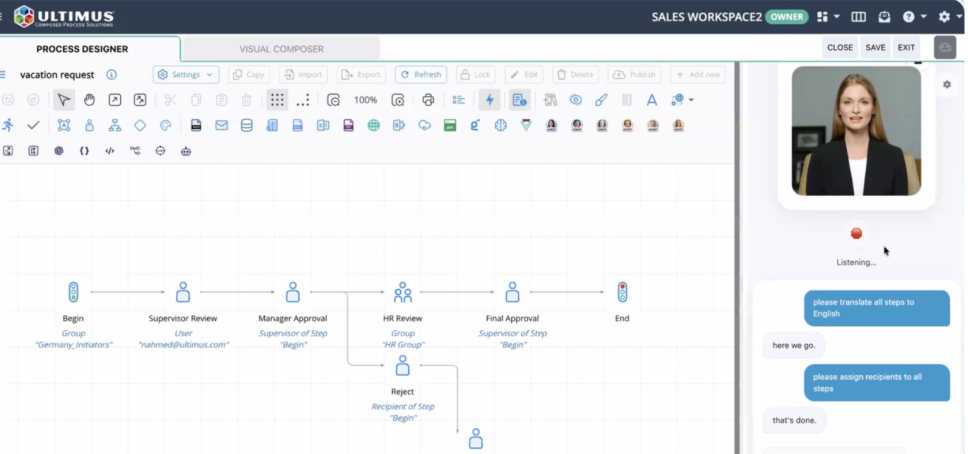This screenshot has width=968, height=454.
Task: Switch to the Visual Composer tab
Action: coord(282,49)
